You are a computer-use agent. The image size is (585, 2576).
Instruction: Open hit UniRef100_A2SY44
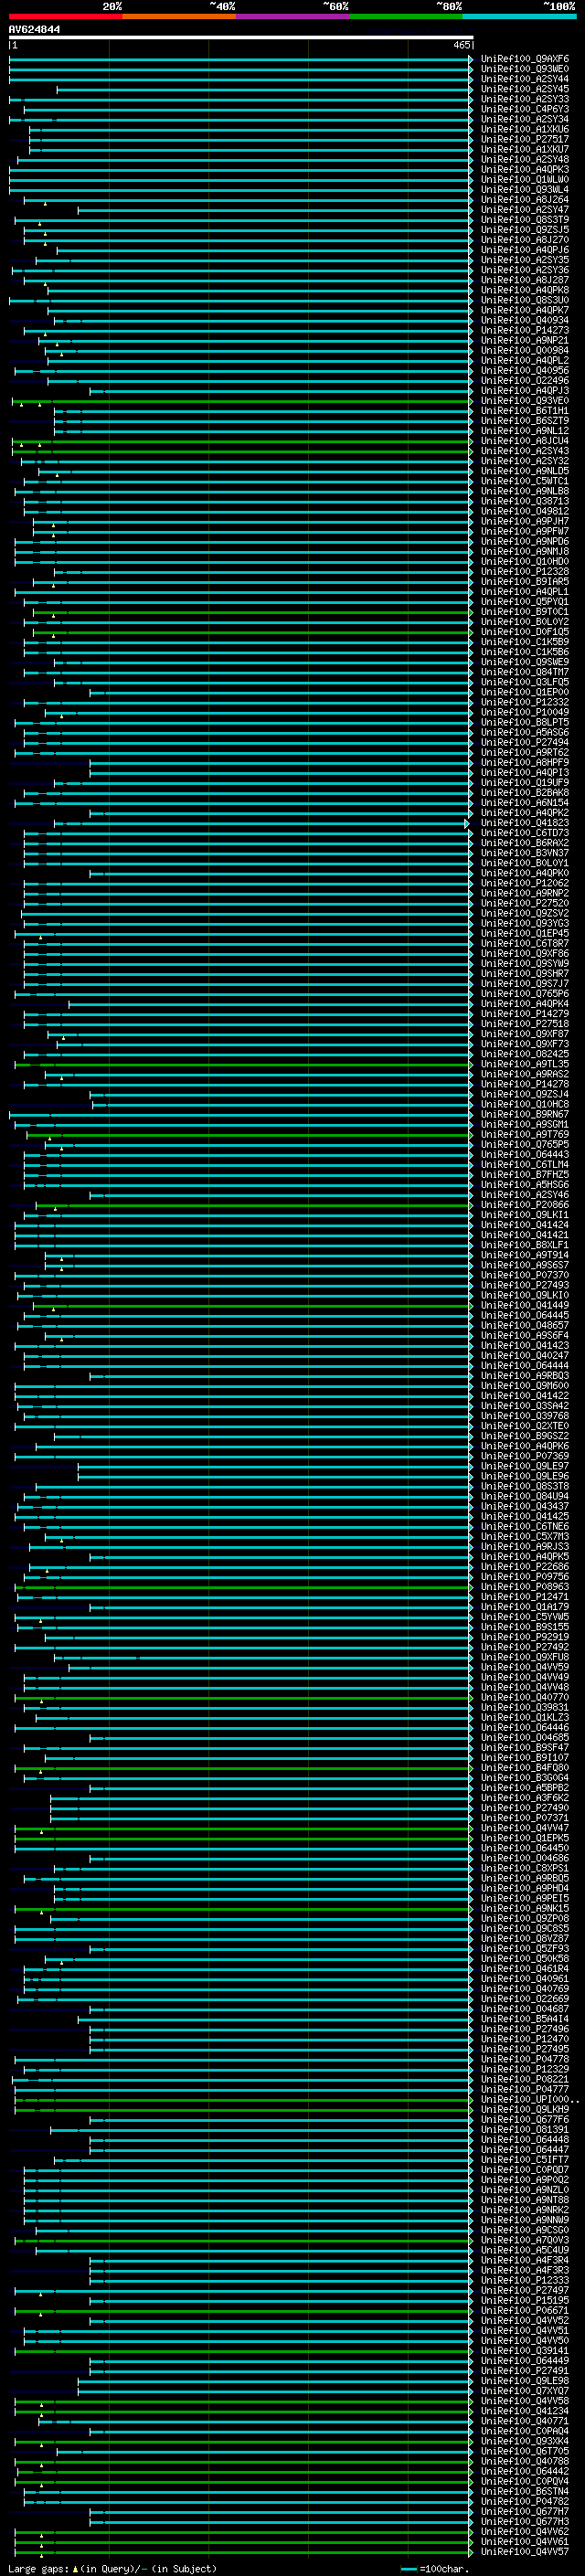click(525, 79)
